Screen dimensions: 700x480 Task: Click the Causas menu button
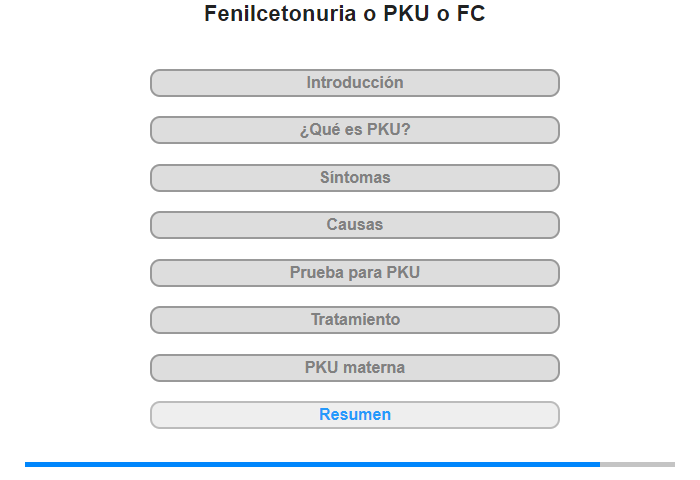tap(355, 225)
